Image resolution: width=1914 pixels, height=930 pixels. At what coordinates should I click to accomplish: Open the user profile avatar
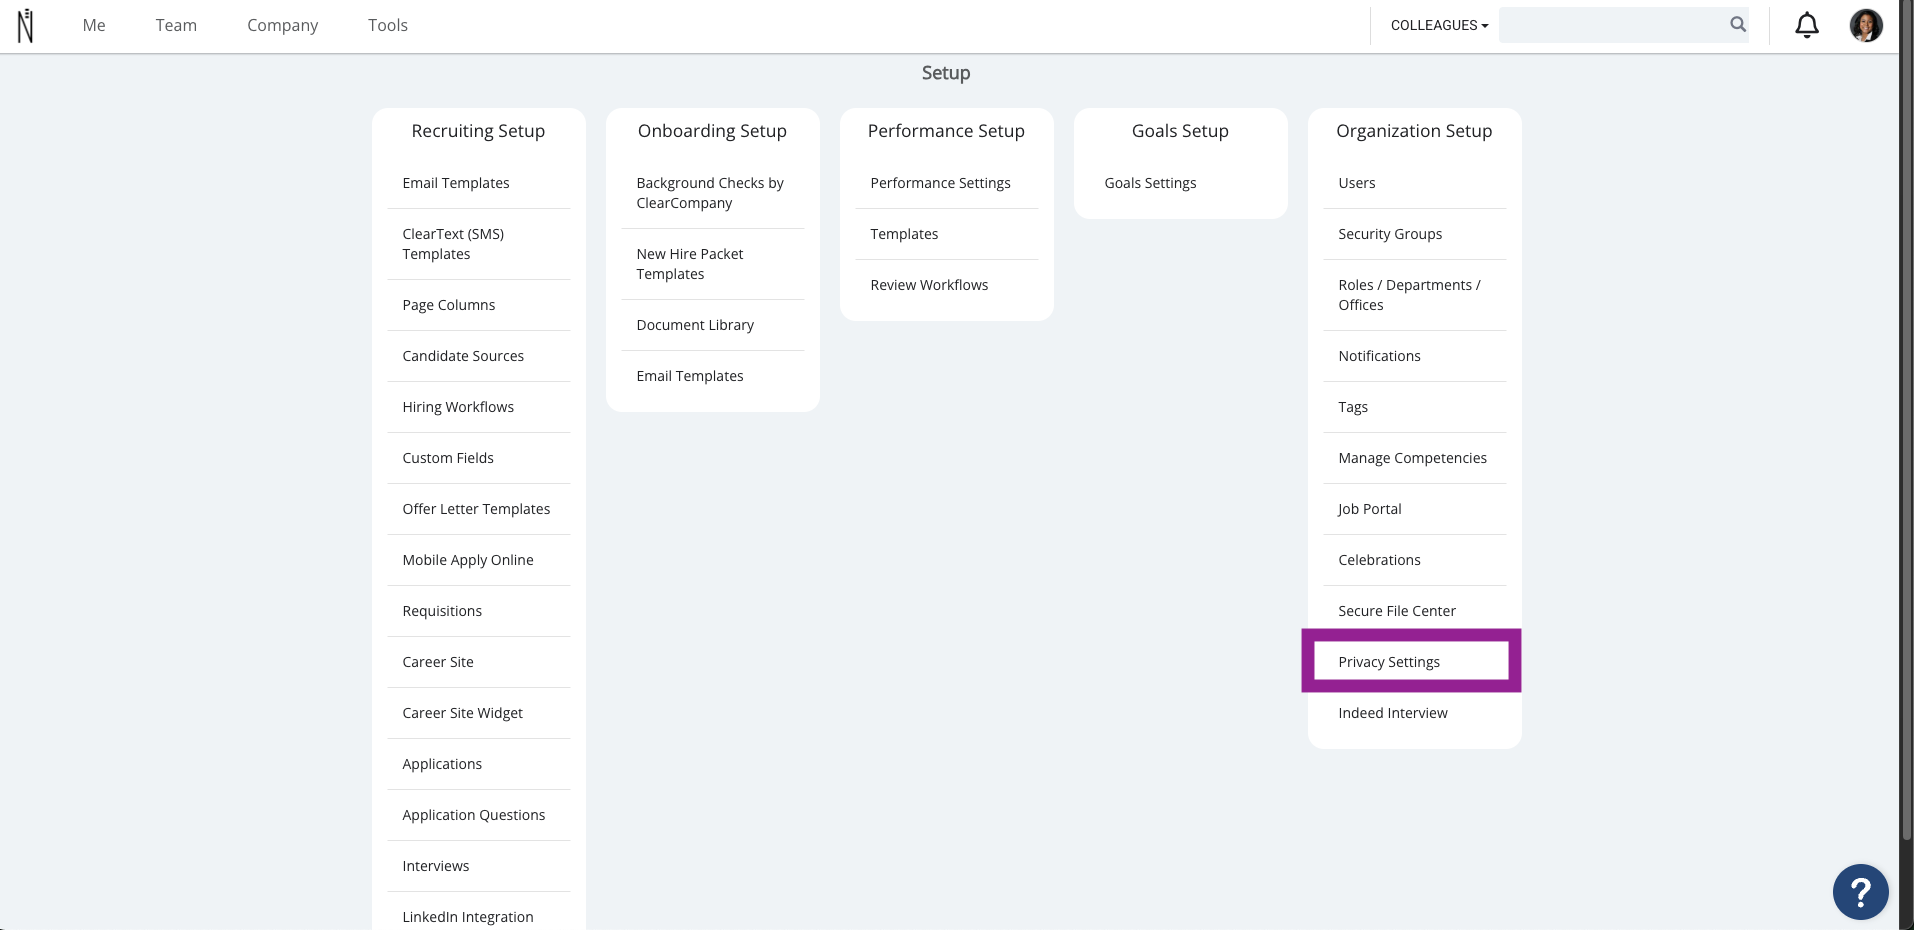tap(1866, 25)
